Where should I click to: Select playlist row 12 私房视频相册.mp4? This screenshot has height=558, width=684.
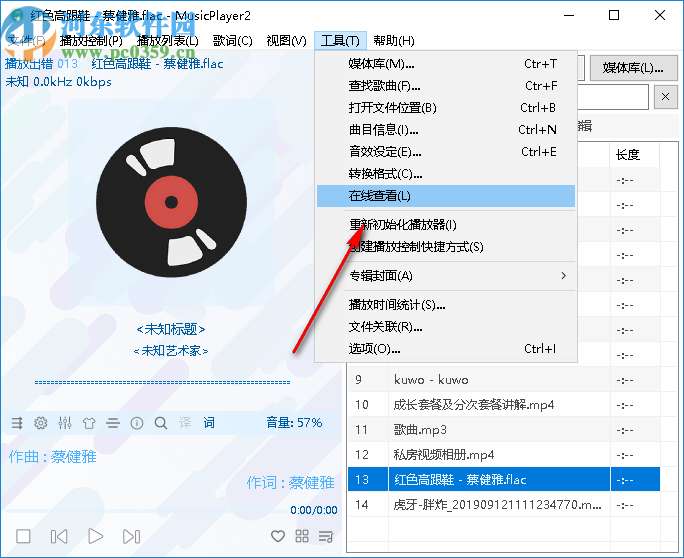pyautogui.click(x=504, y=455)
